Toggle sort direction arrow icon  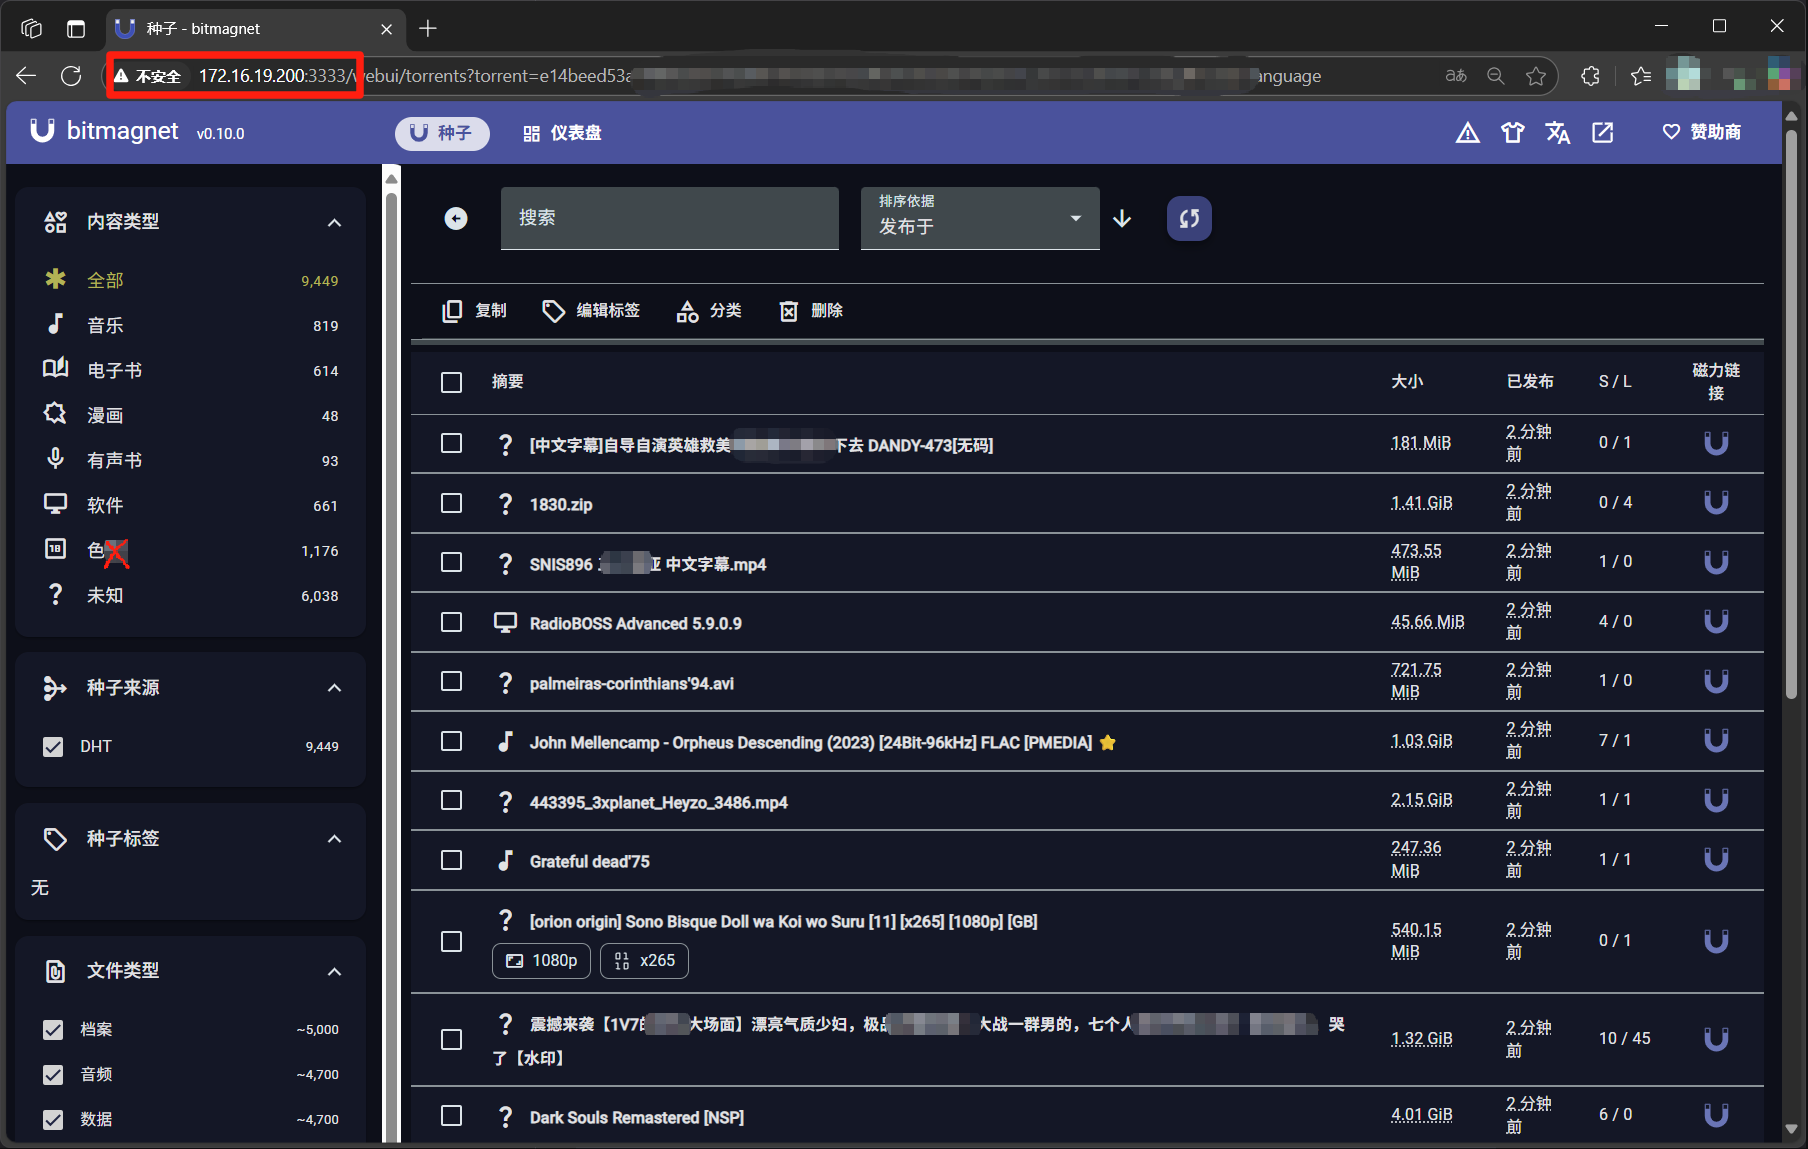[1122, 219]
